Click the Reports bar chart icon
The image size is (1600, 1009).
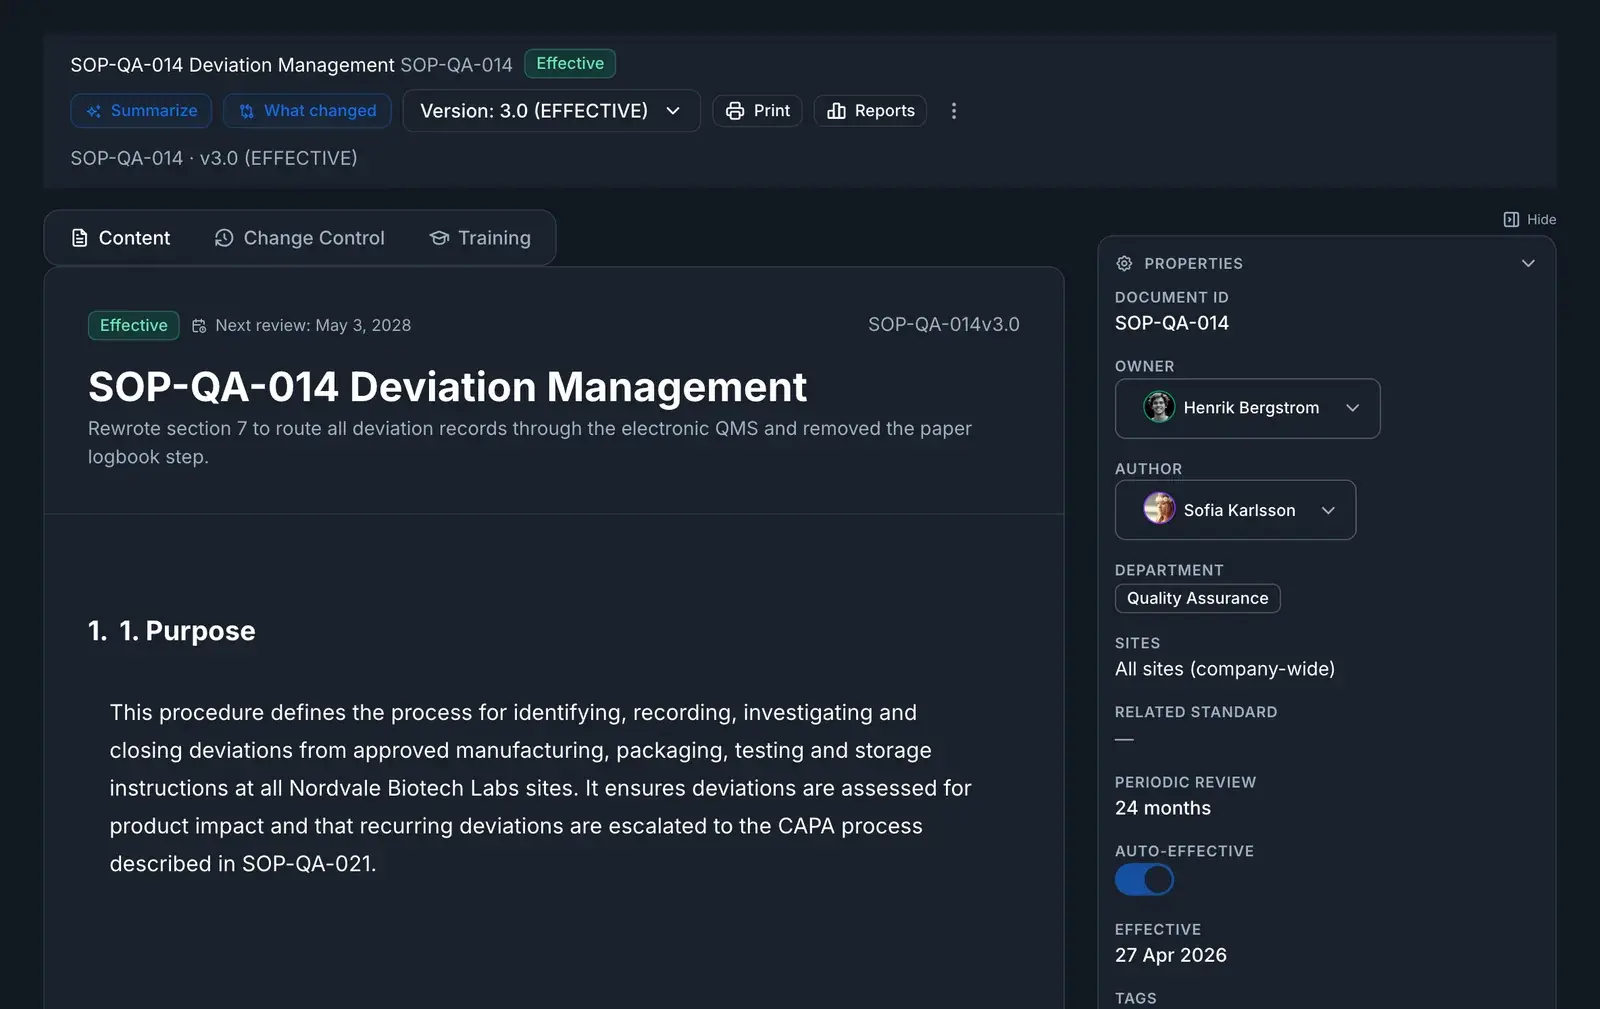coord(837,111)
